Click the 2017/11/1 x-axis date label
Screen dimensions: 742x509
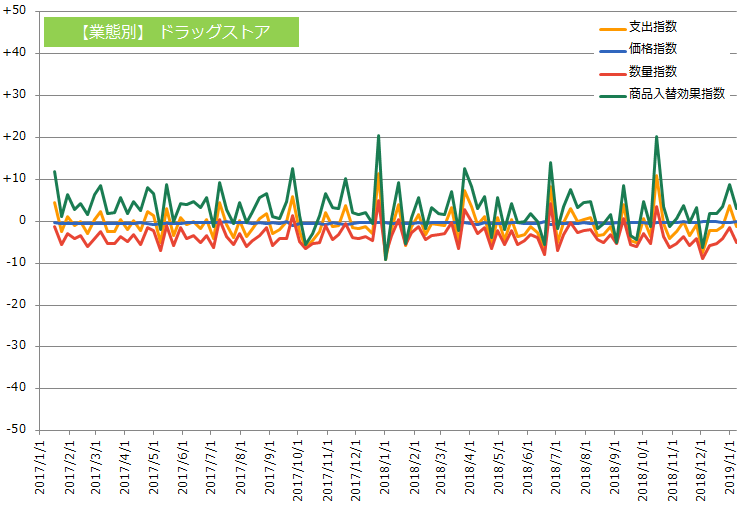pyautogui.click(x=328, y=471)
